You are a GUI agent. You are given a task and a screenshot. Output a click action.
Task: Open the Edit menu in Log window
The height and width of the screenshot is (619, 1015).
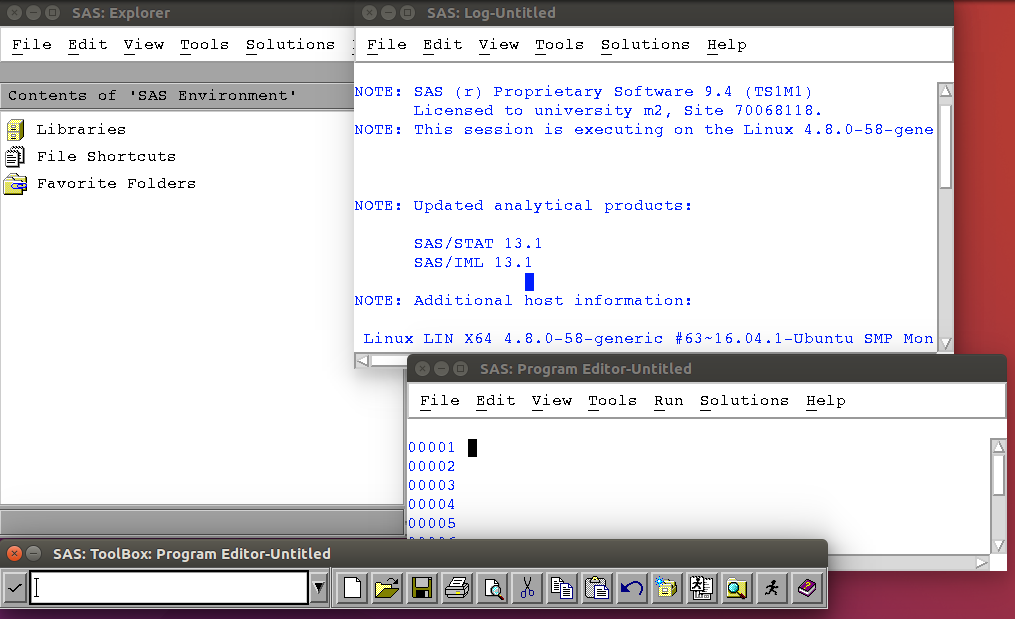(x=442, y=45)
